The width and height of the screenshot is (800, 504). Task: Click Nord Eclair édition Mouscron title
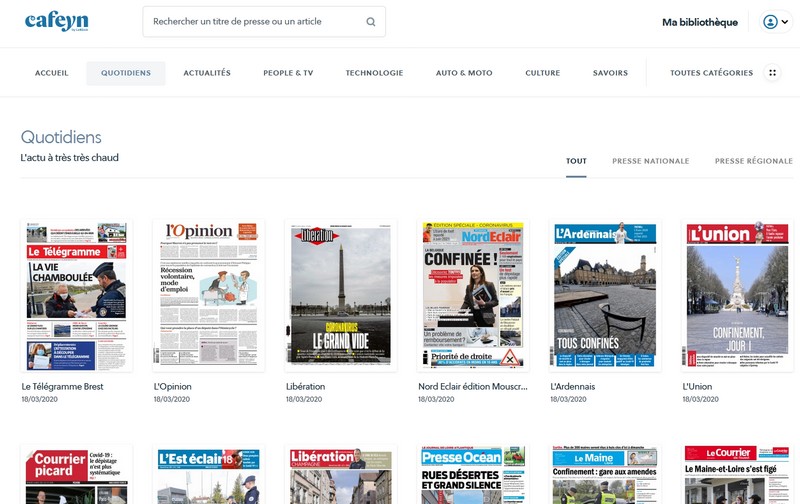473,387
